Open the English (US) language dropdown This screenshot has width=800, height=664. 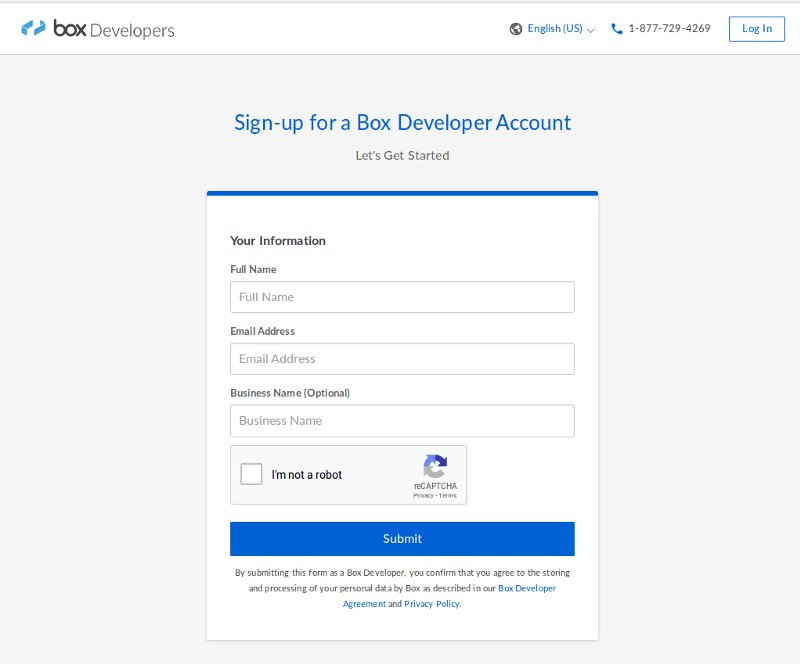click(561, 29)
